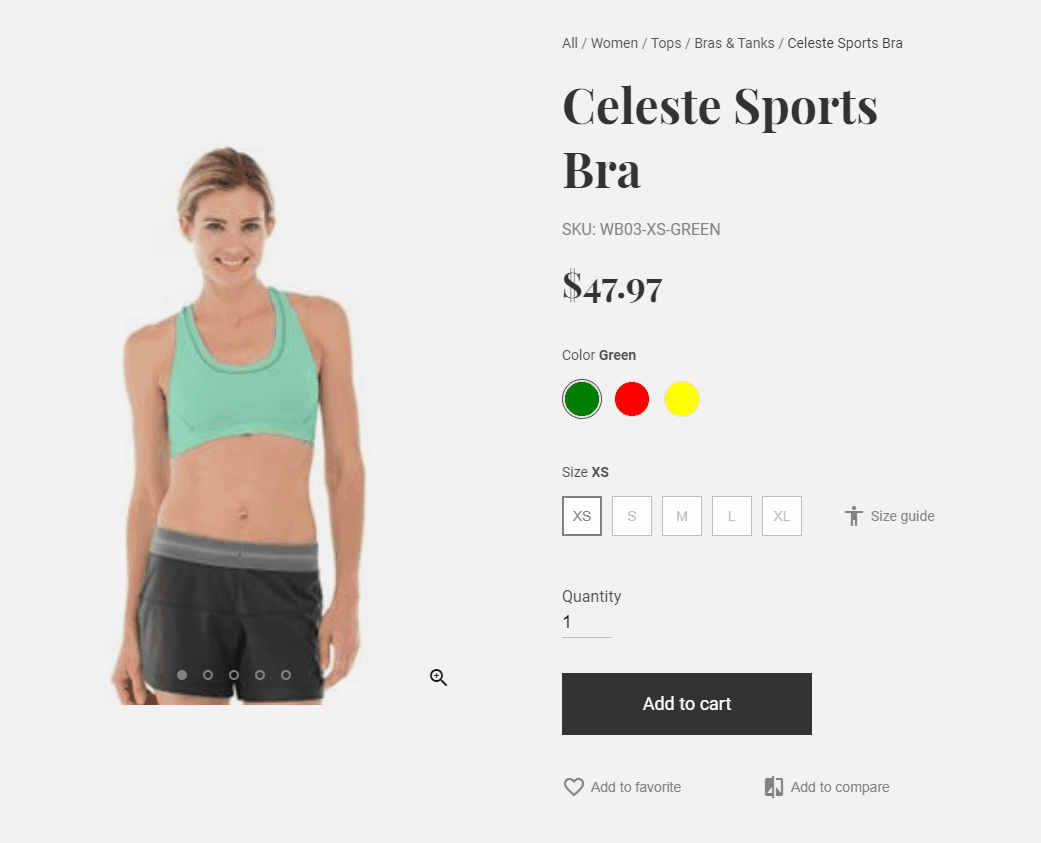This screenshot has height=843, width=1041.
Task: Click the heart favorite icon
Action: (574, 787)
